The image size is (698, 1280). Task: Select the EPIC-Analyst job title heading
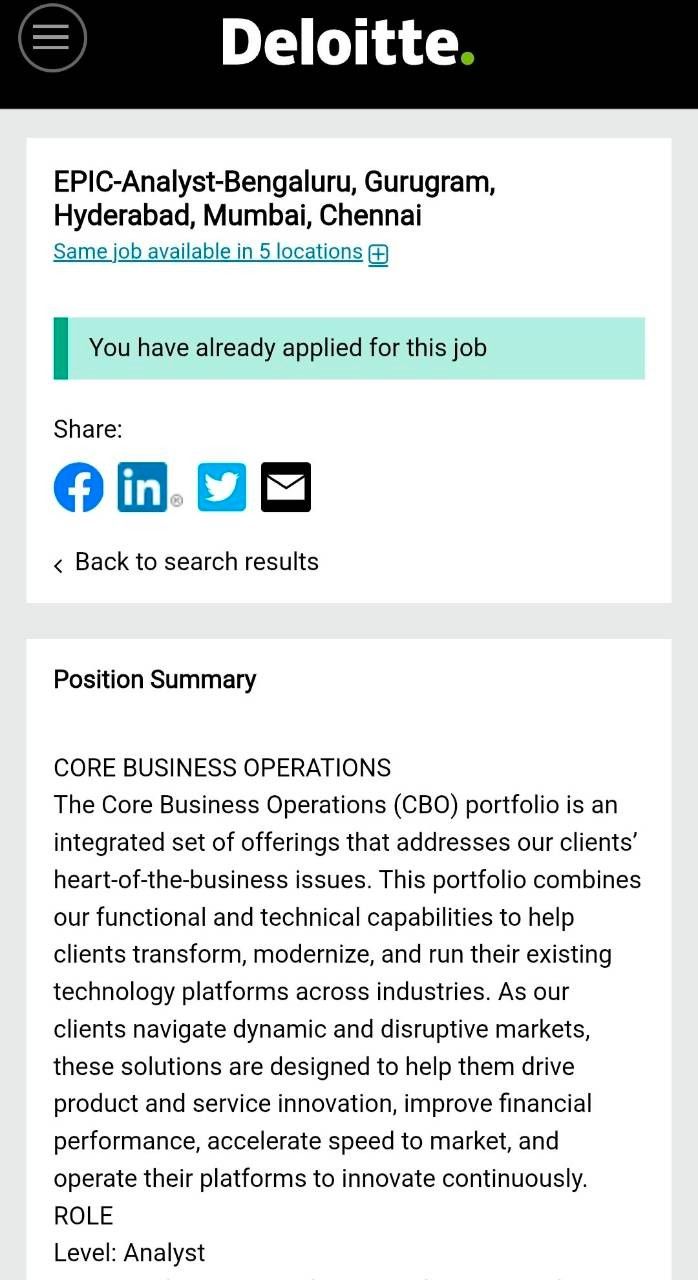(x=275, y=199)
